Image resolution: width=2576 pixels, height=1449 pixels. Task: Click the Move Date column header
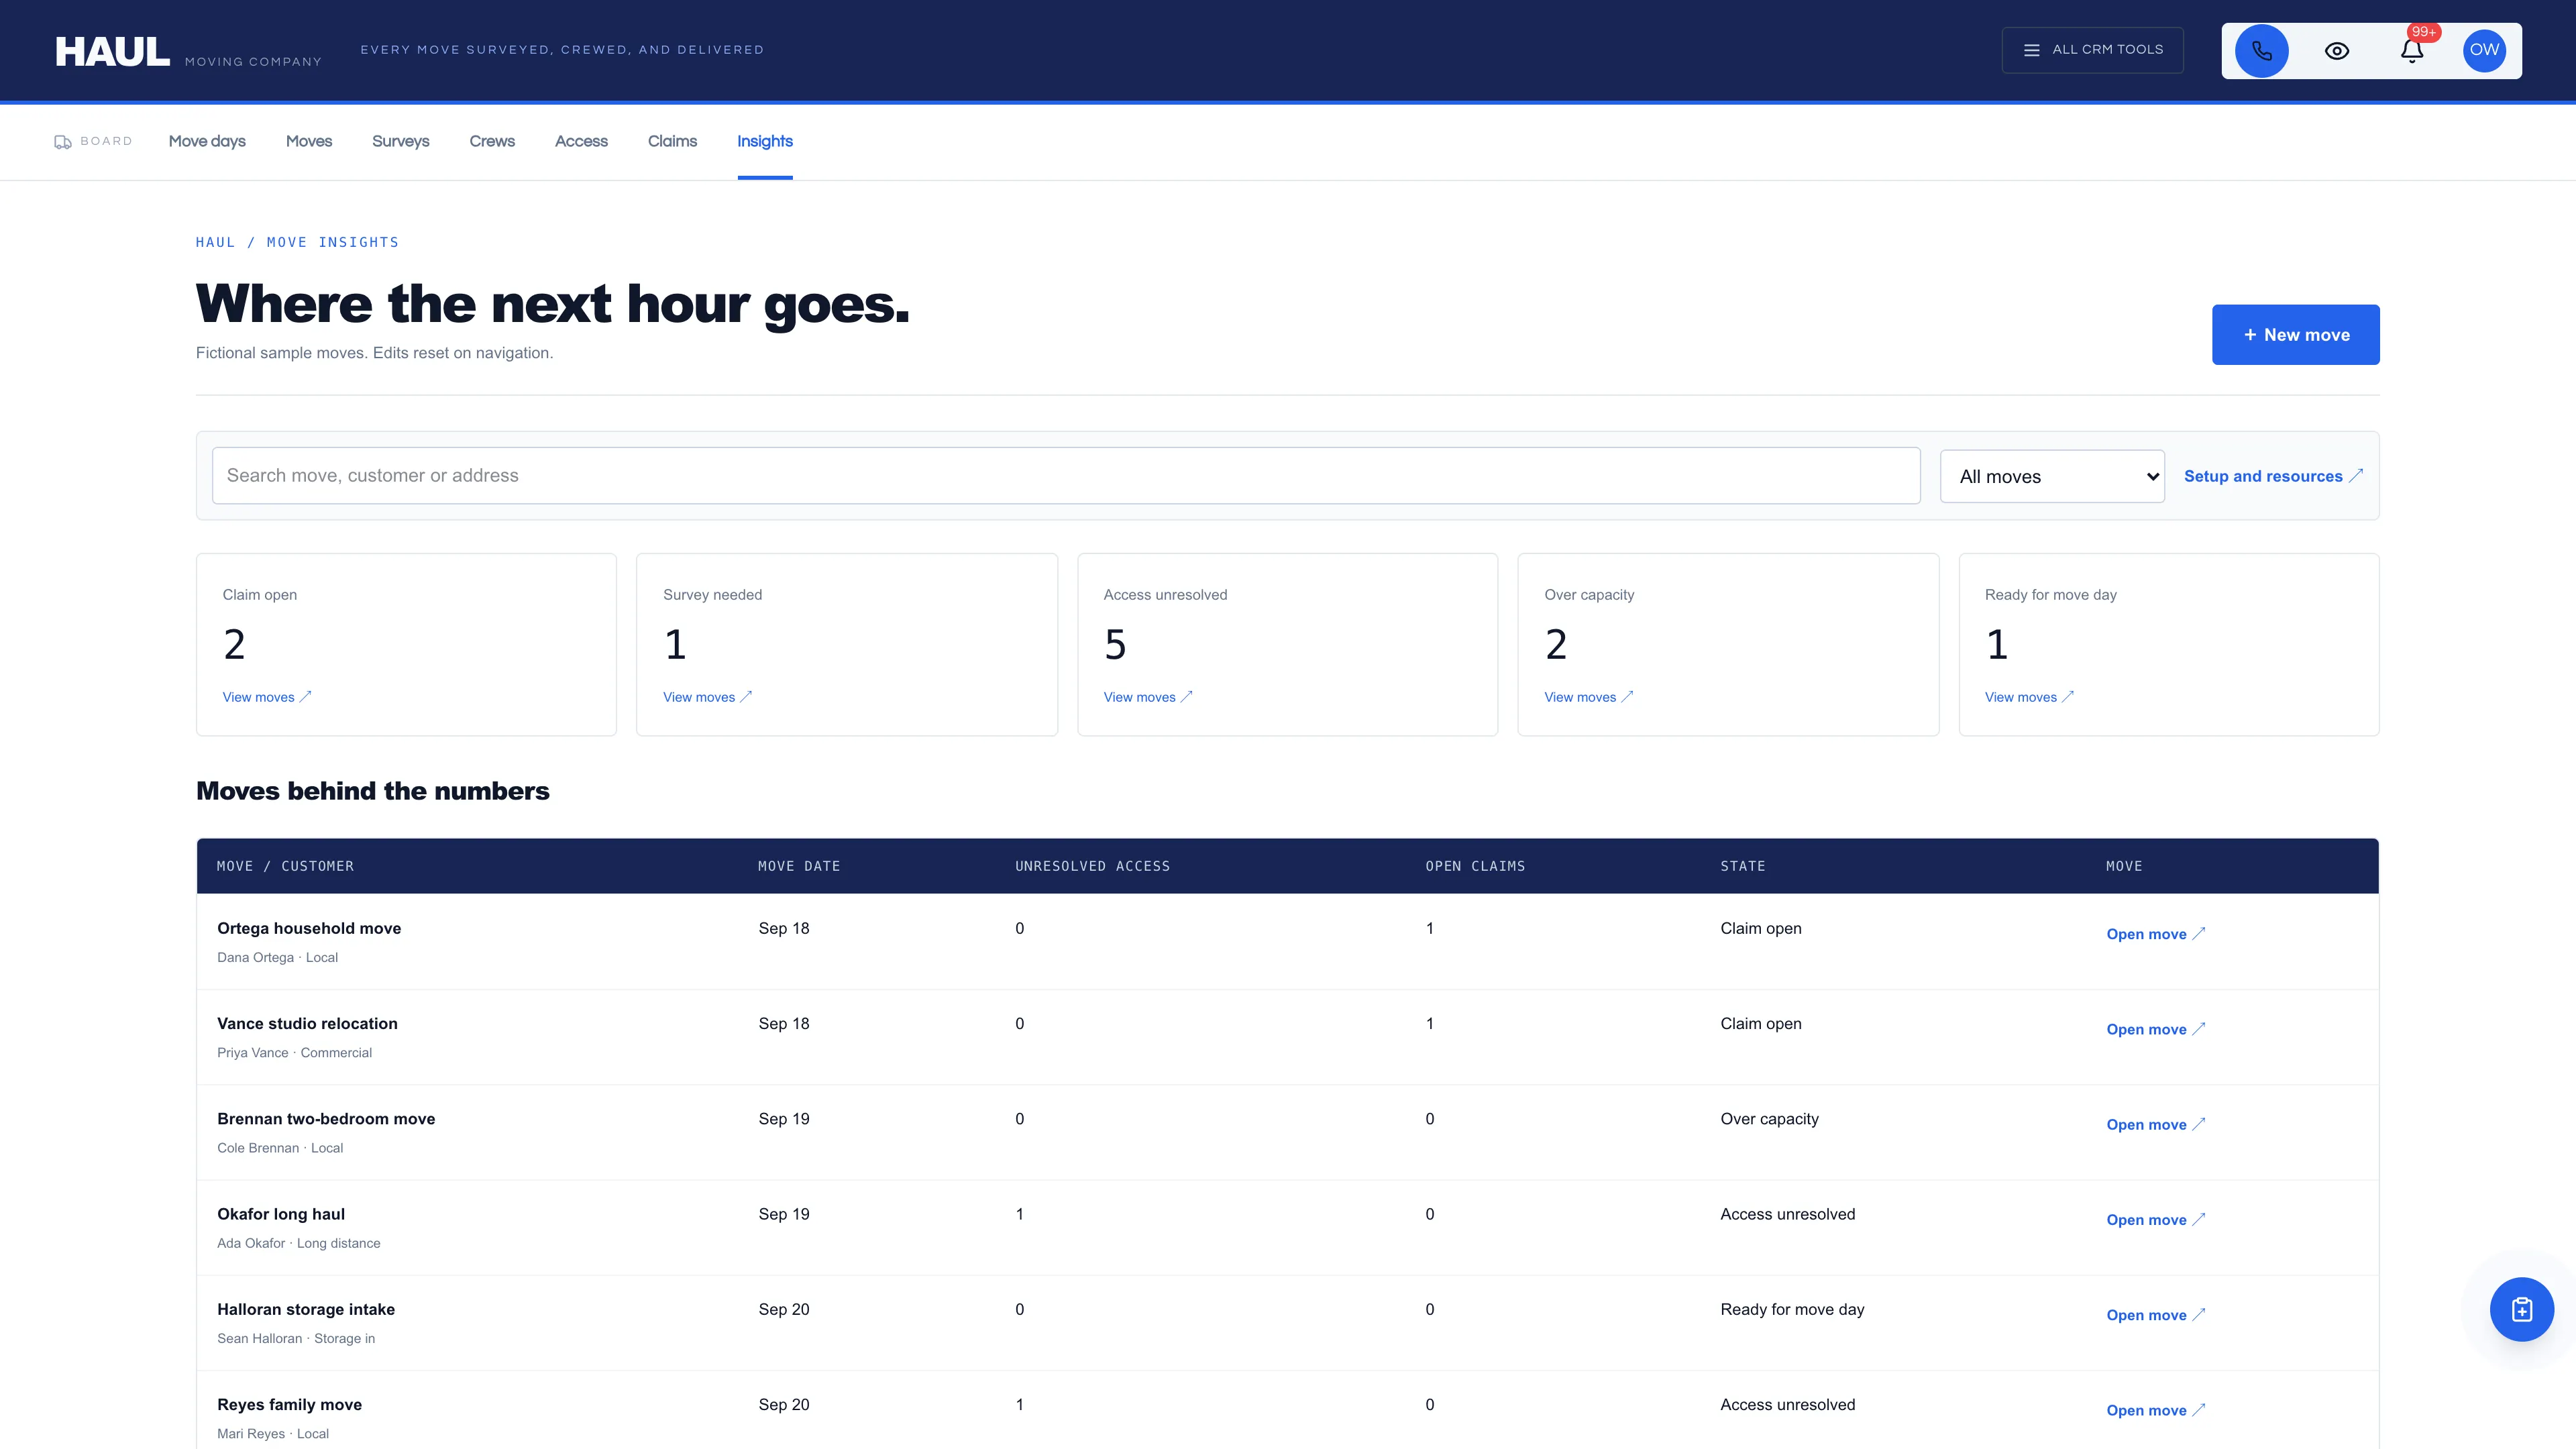click(799, 866)
